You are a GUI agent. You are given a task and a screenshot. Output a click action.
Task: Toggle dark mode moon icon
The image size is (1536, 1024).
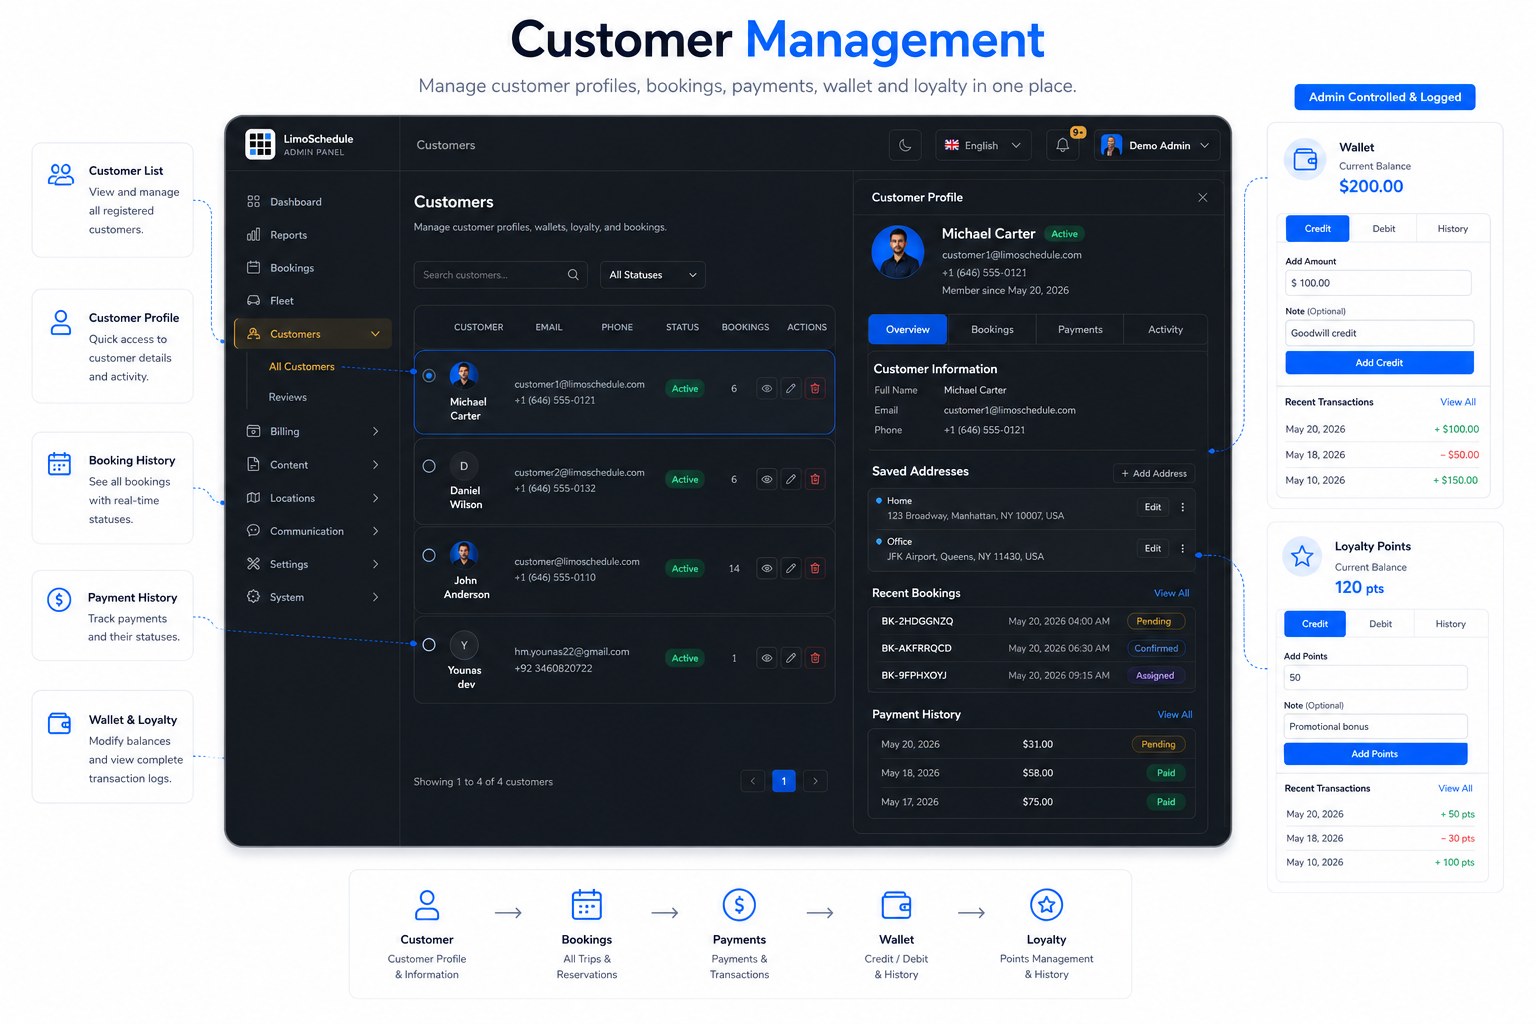(x=905, y=145)
